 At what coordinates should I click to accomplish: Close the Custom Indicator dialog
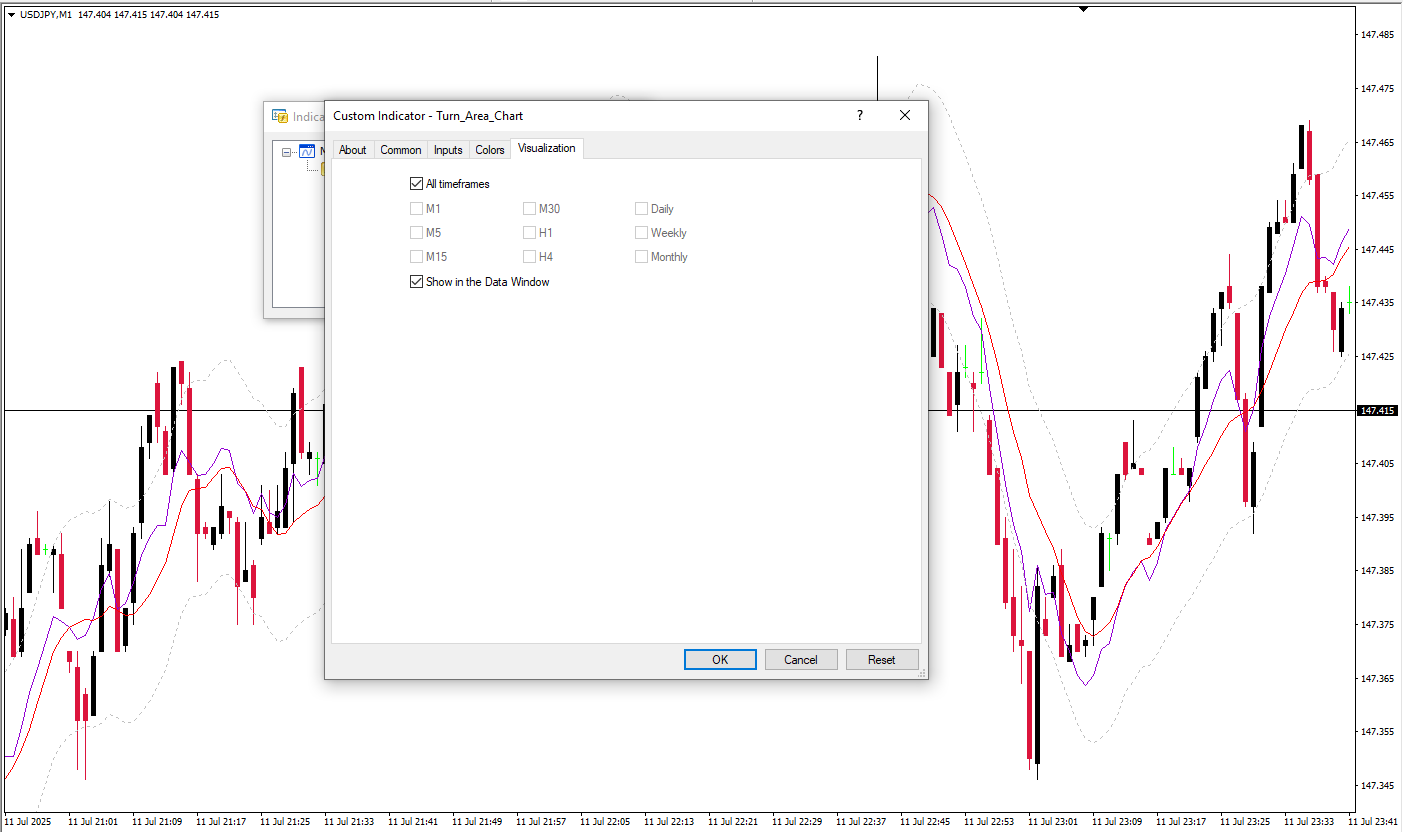tap(905, 116)
